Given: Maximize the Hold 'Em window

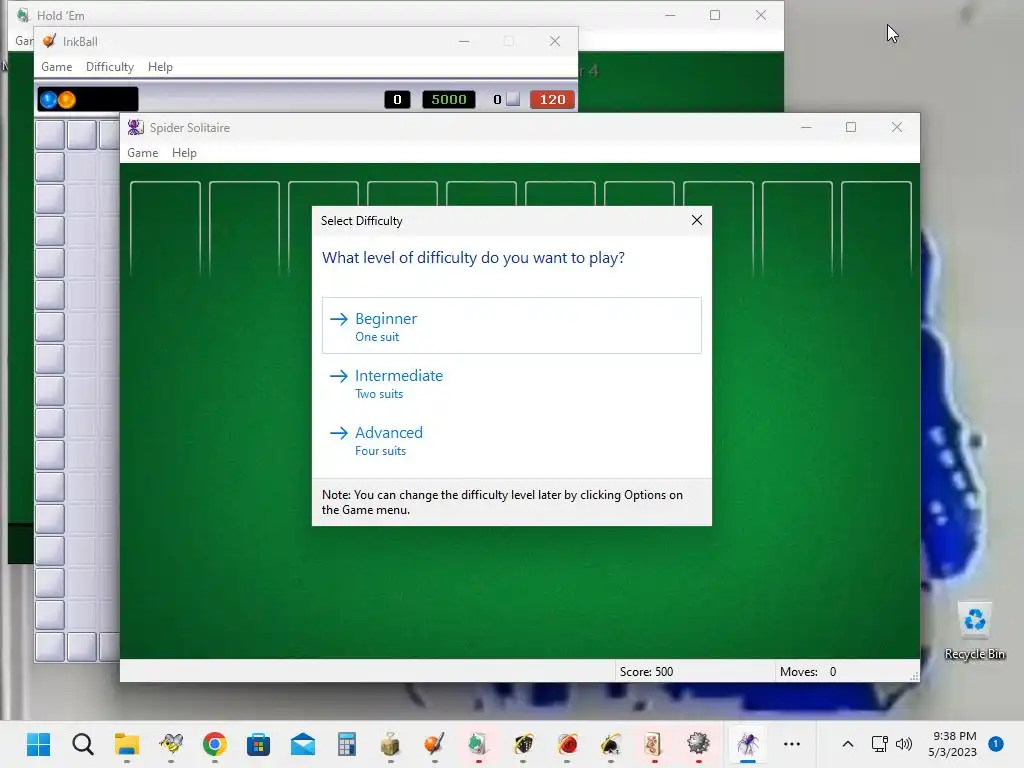Looking at the screenshot, I should coord(715,15).
